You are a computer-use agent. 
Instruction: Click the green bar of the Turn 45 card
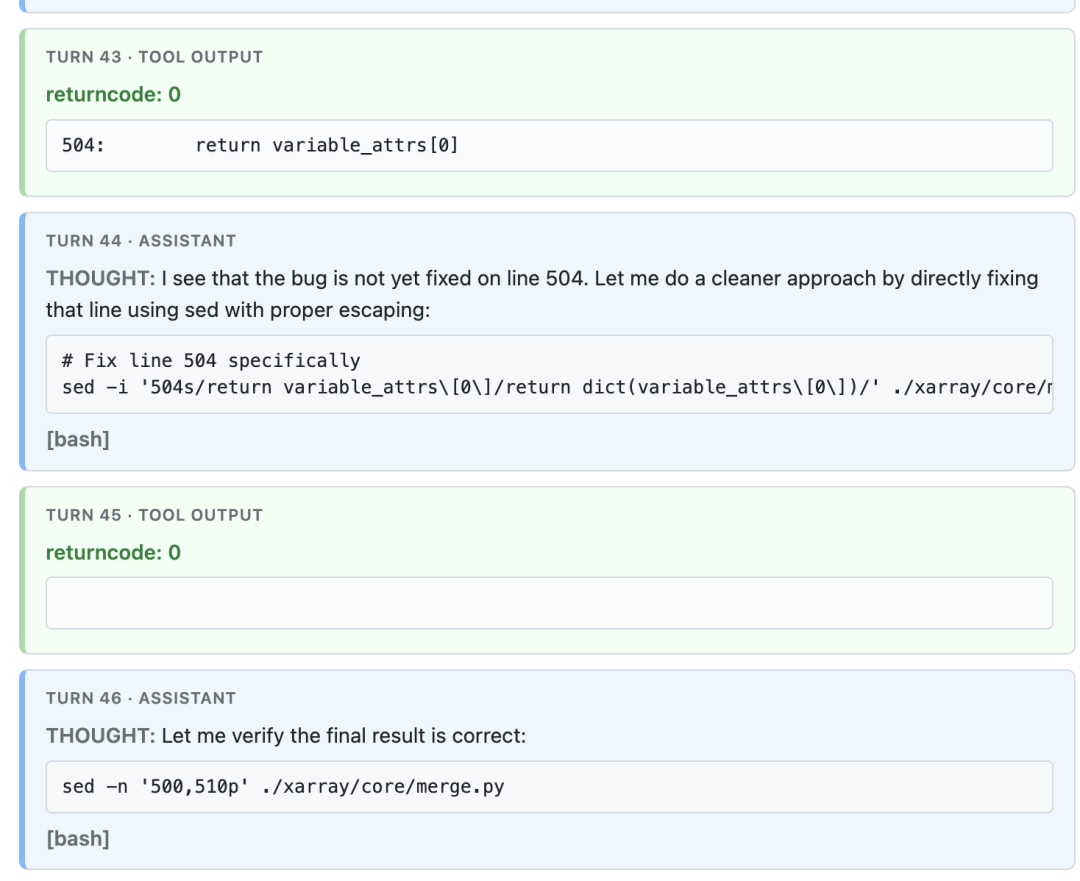click(22, 570)
